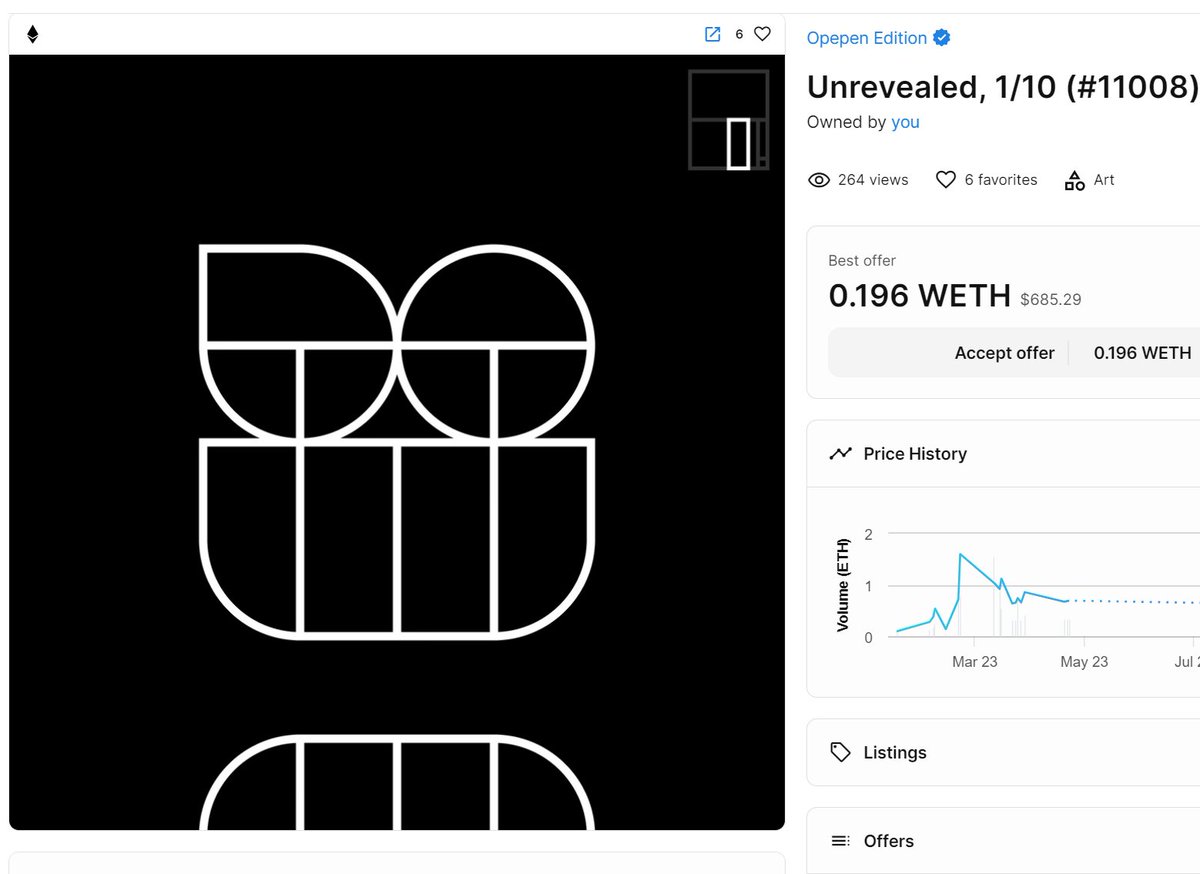Click the favorites count 6 above the image
This screenshot has height=874, width=1200.
coord(739,34)
